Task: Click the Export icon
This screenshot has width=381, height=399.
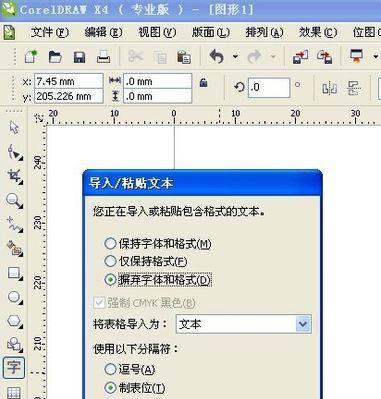Action: tap(325, 57)
